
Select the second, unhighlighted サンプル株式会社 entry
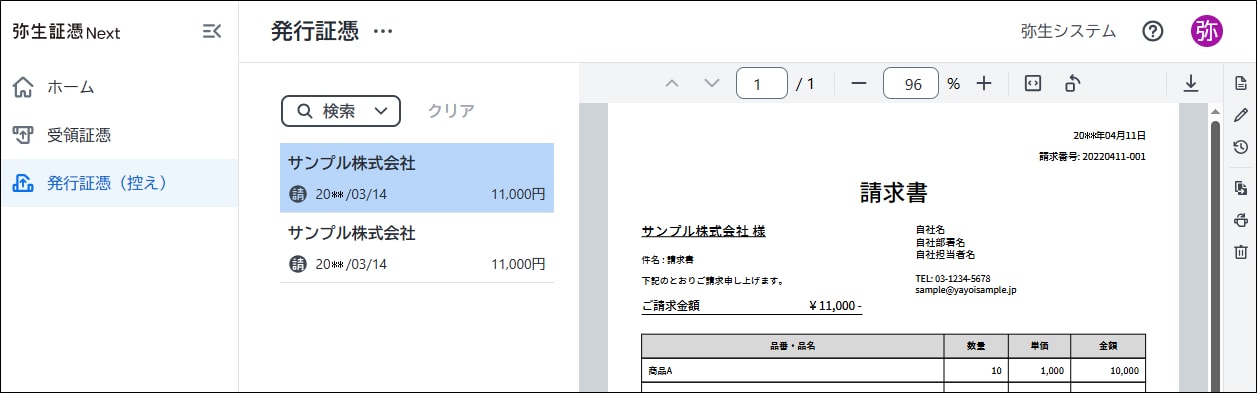(417, 248)
